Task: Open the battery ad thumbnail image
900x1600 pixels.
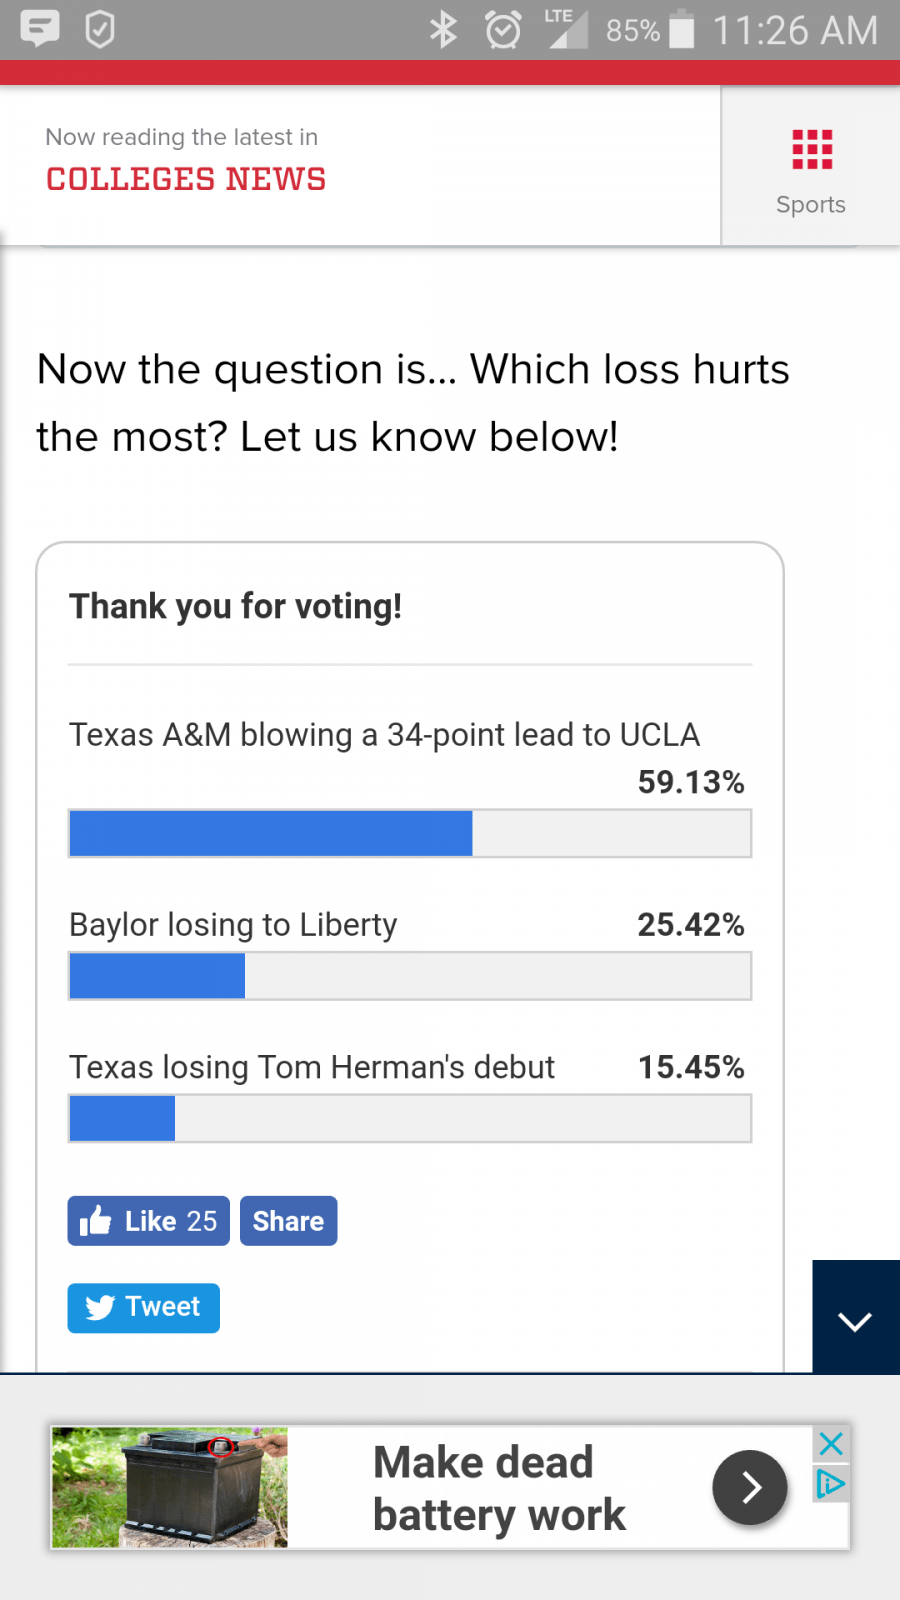Action: [x=170, y=1487]
